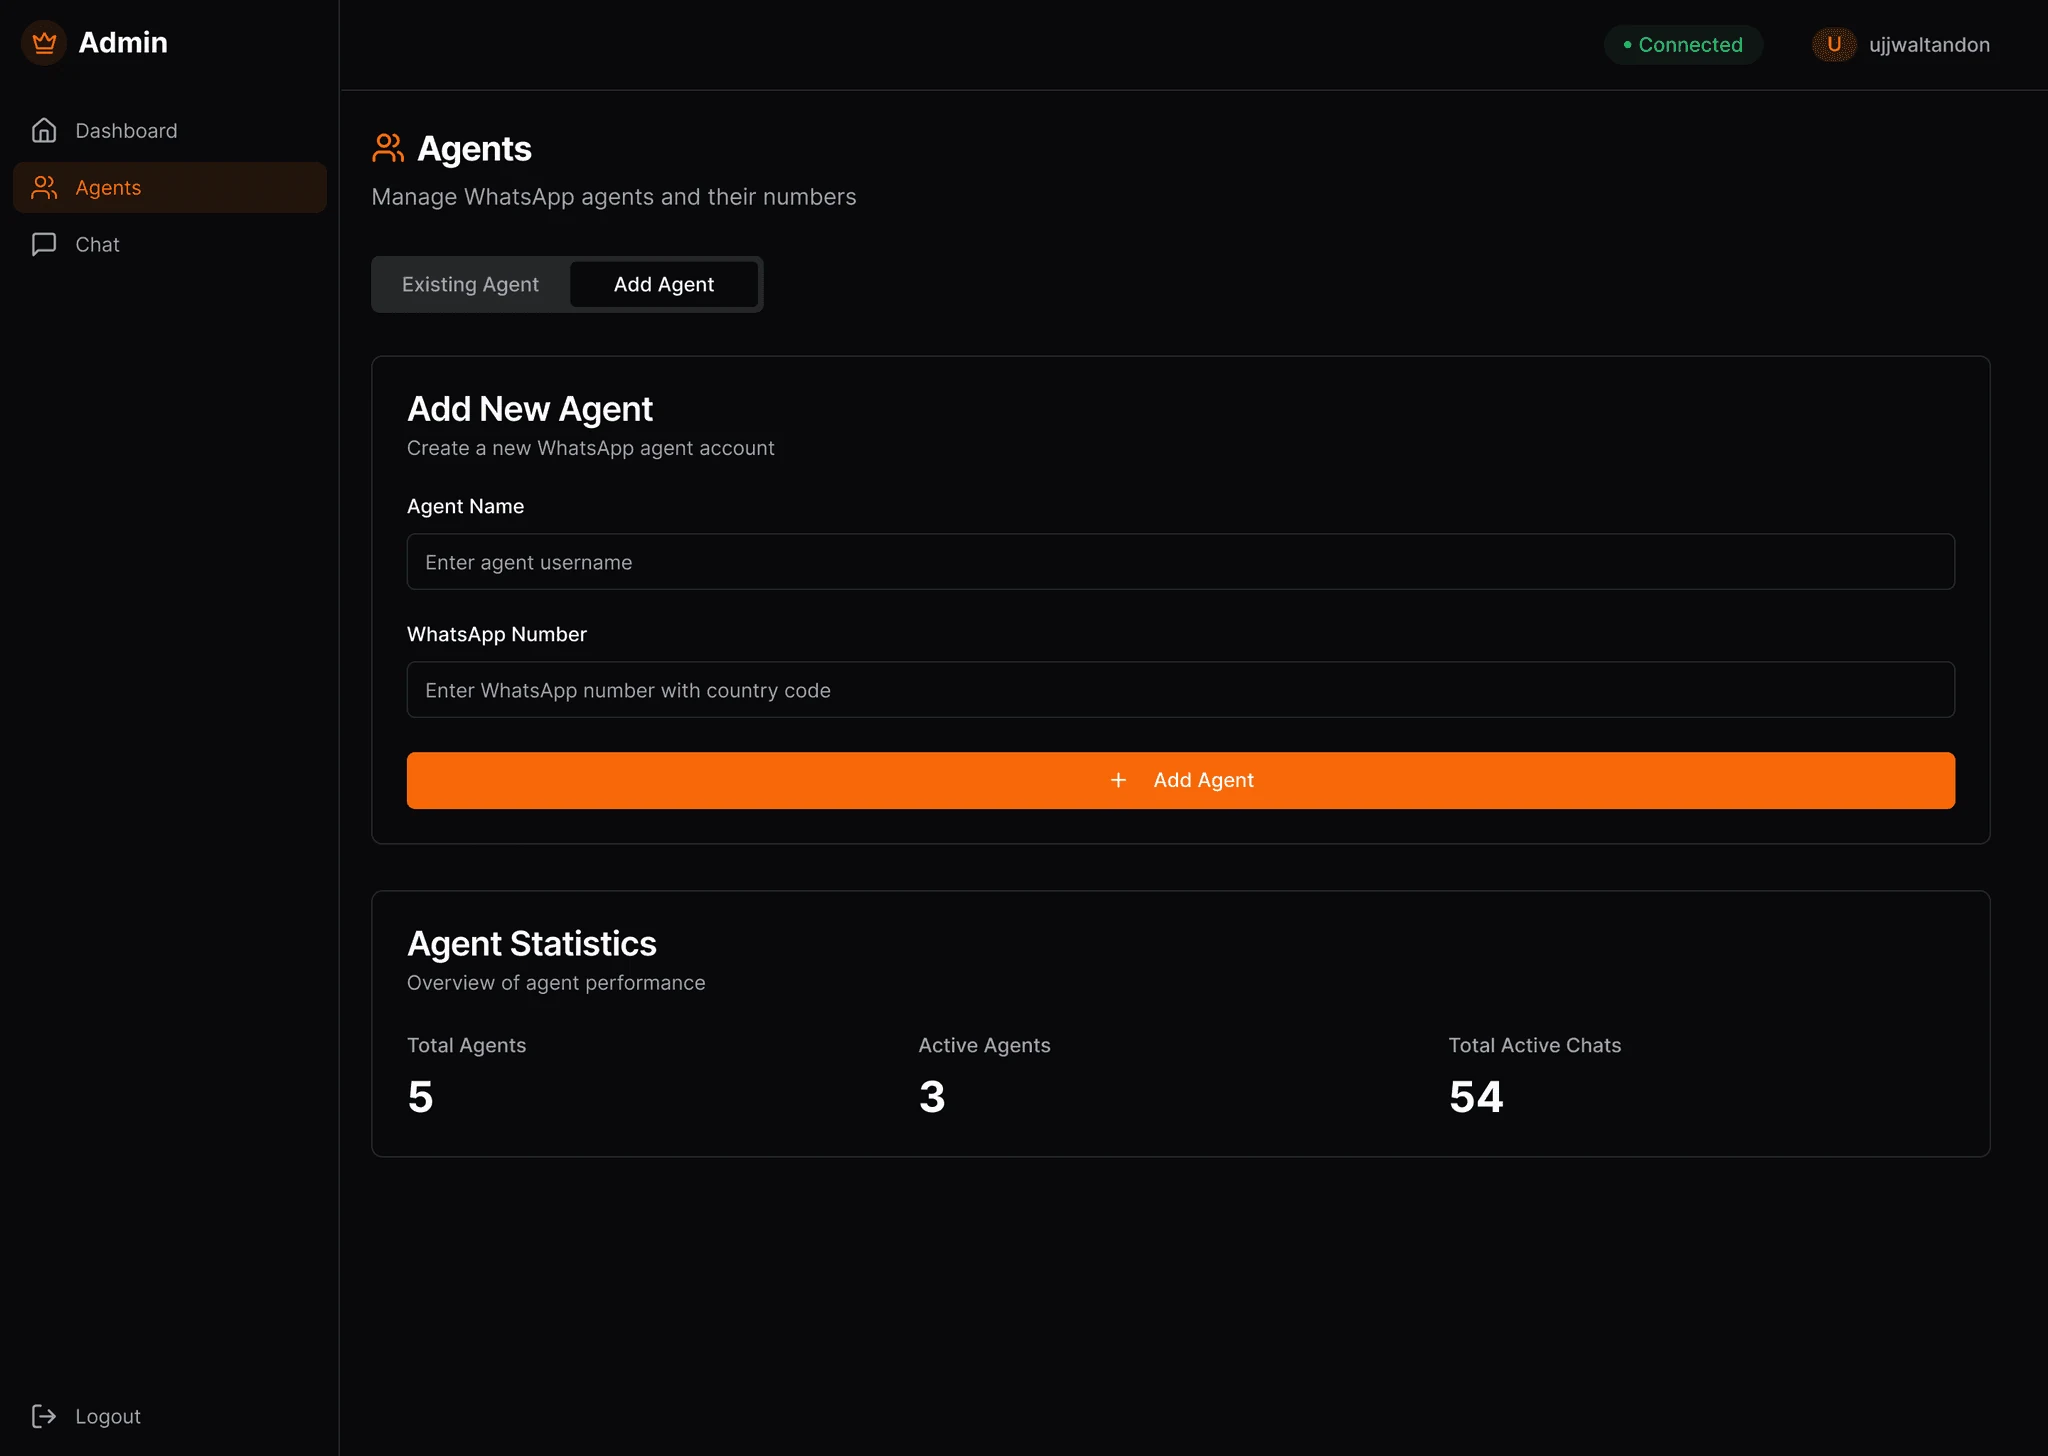The height and width of the screenshot is (1456, 2048).
Task: Click the Admin crown logo icon
Action: point(44,43)
